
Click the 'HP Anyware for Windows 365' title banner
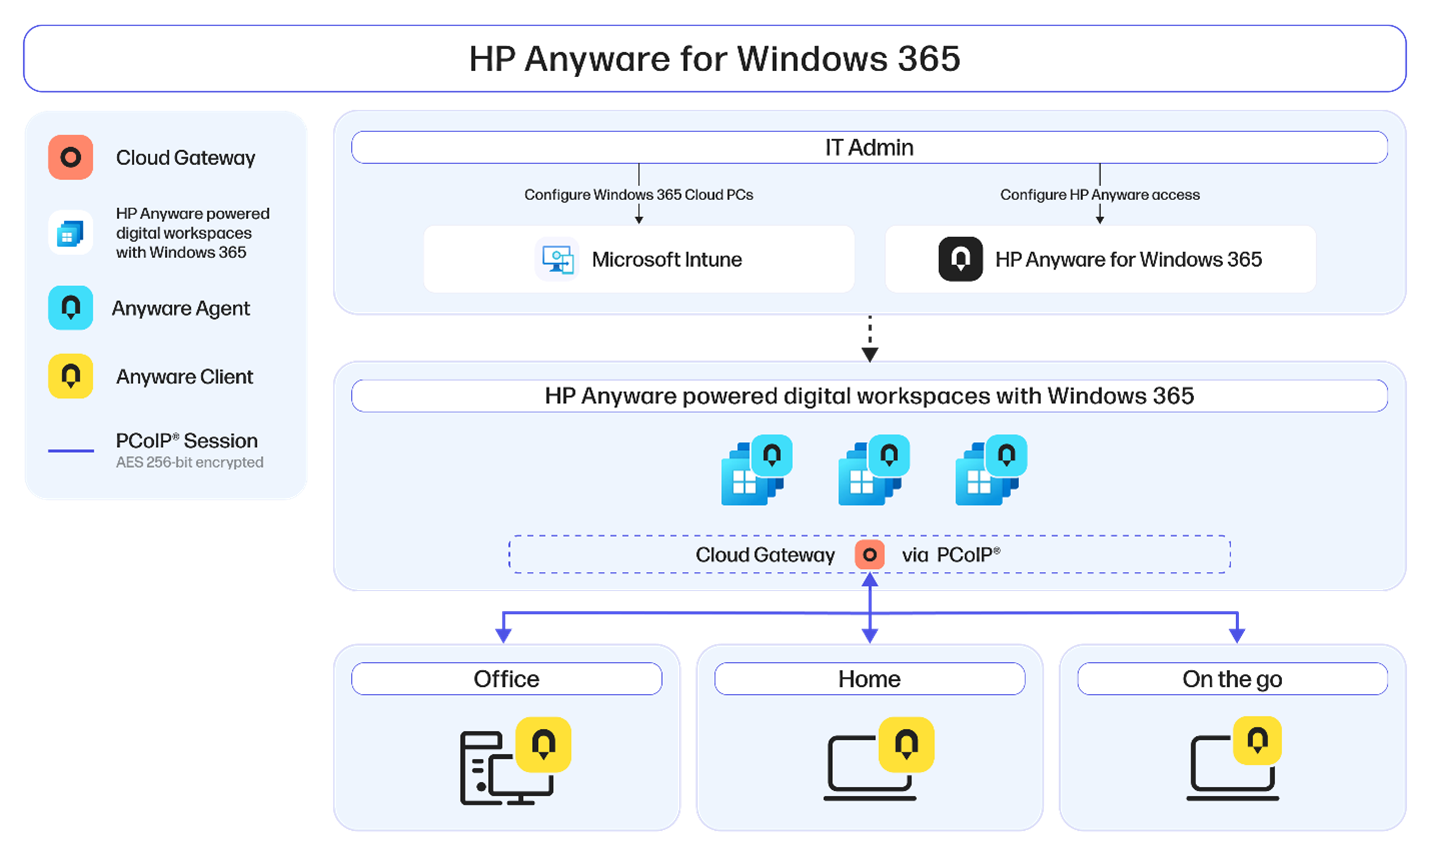tap(715, 59)
